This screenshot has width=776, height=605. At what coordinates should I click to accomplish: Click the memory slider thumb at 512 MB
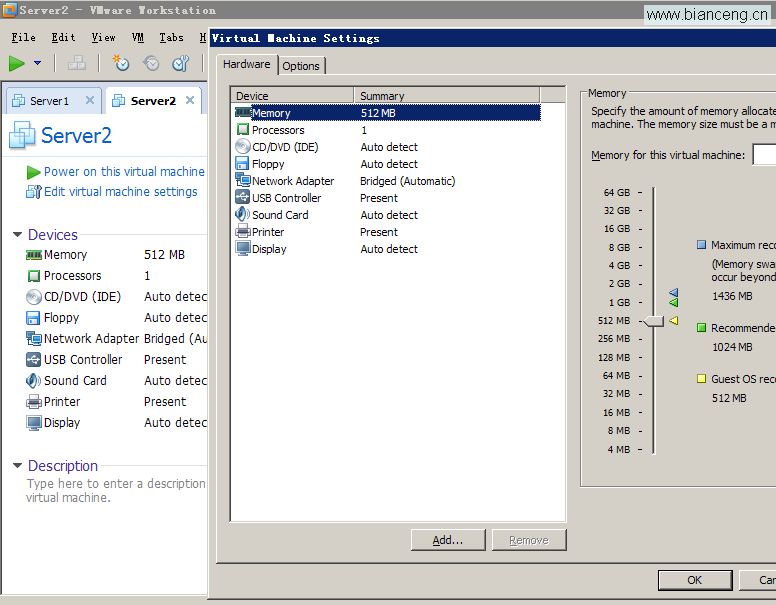pos(654,321)
